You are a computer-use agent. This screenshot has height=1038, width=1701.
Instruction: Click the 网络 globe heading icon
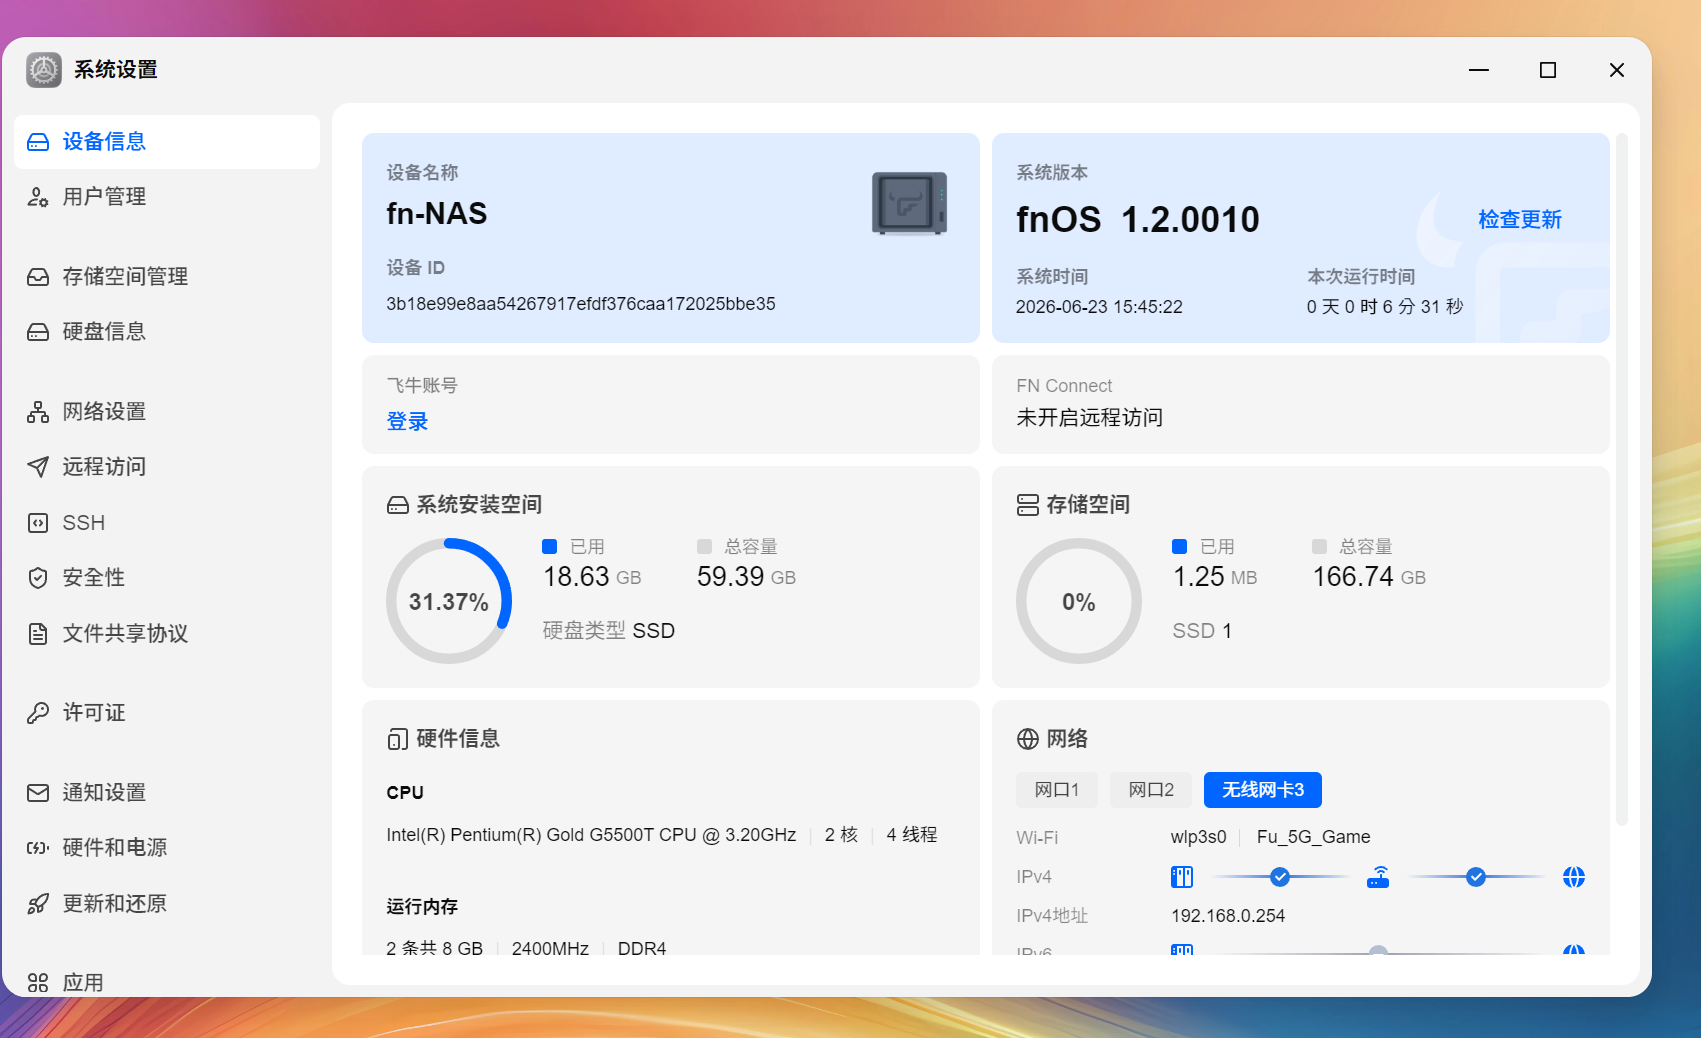[1028, 739]
